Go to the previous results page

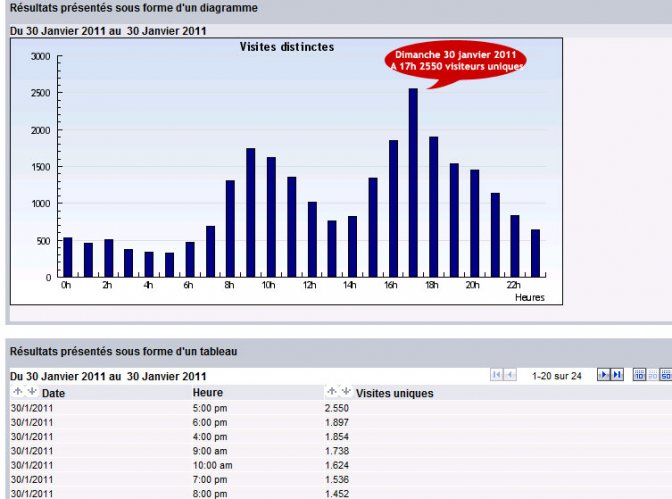point(510,375)
